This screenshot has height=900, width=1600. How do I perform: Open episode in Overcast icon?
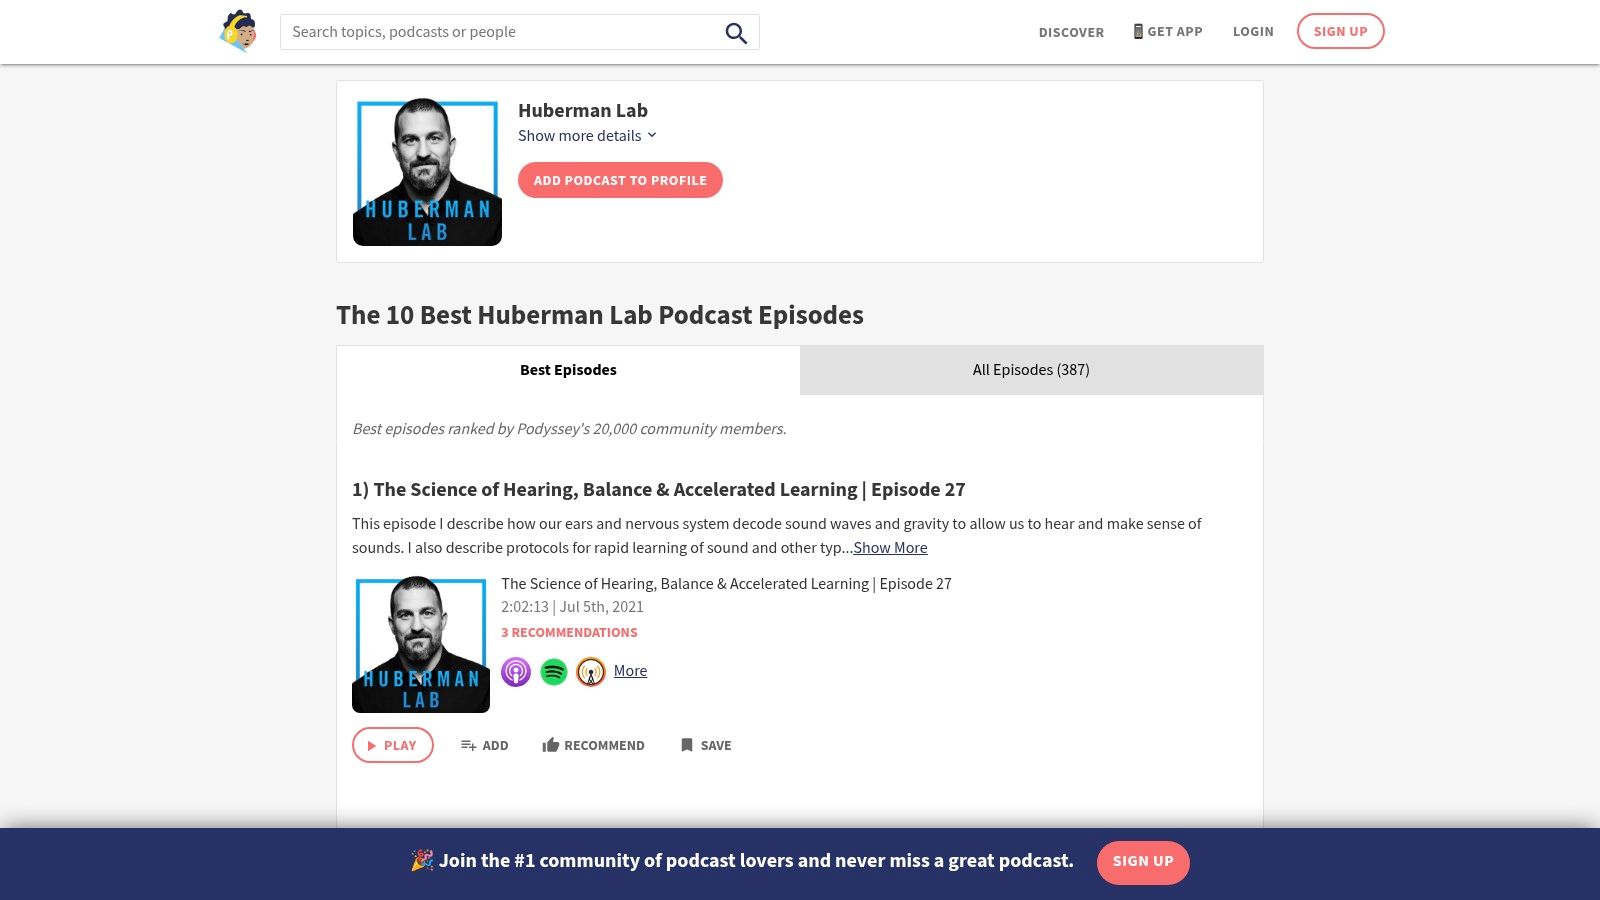click(591, 671)
